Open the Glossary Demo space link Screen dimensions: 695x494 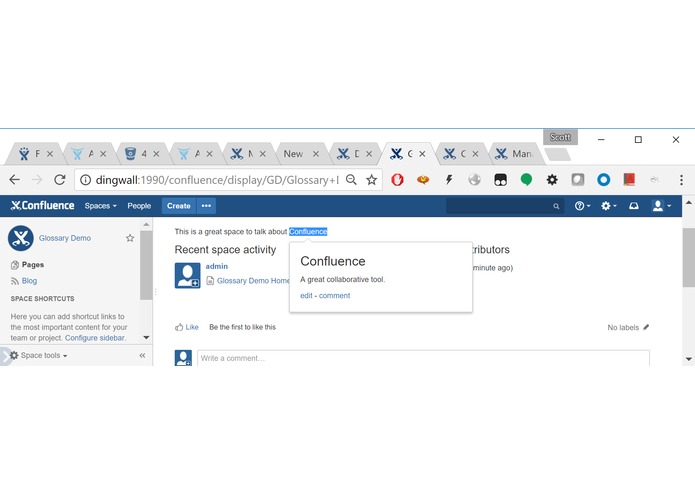65,238
